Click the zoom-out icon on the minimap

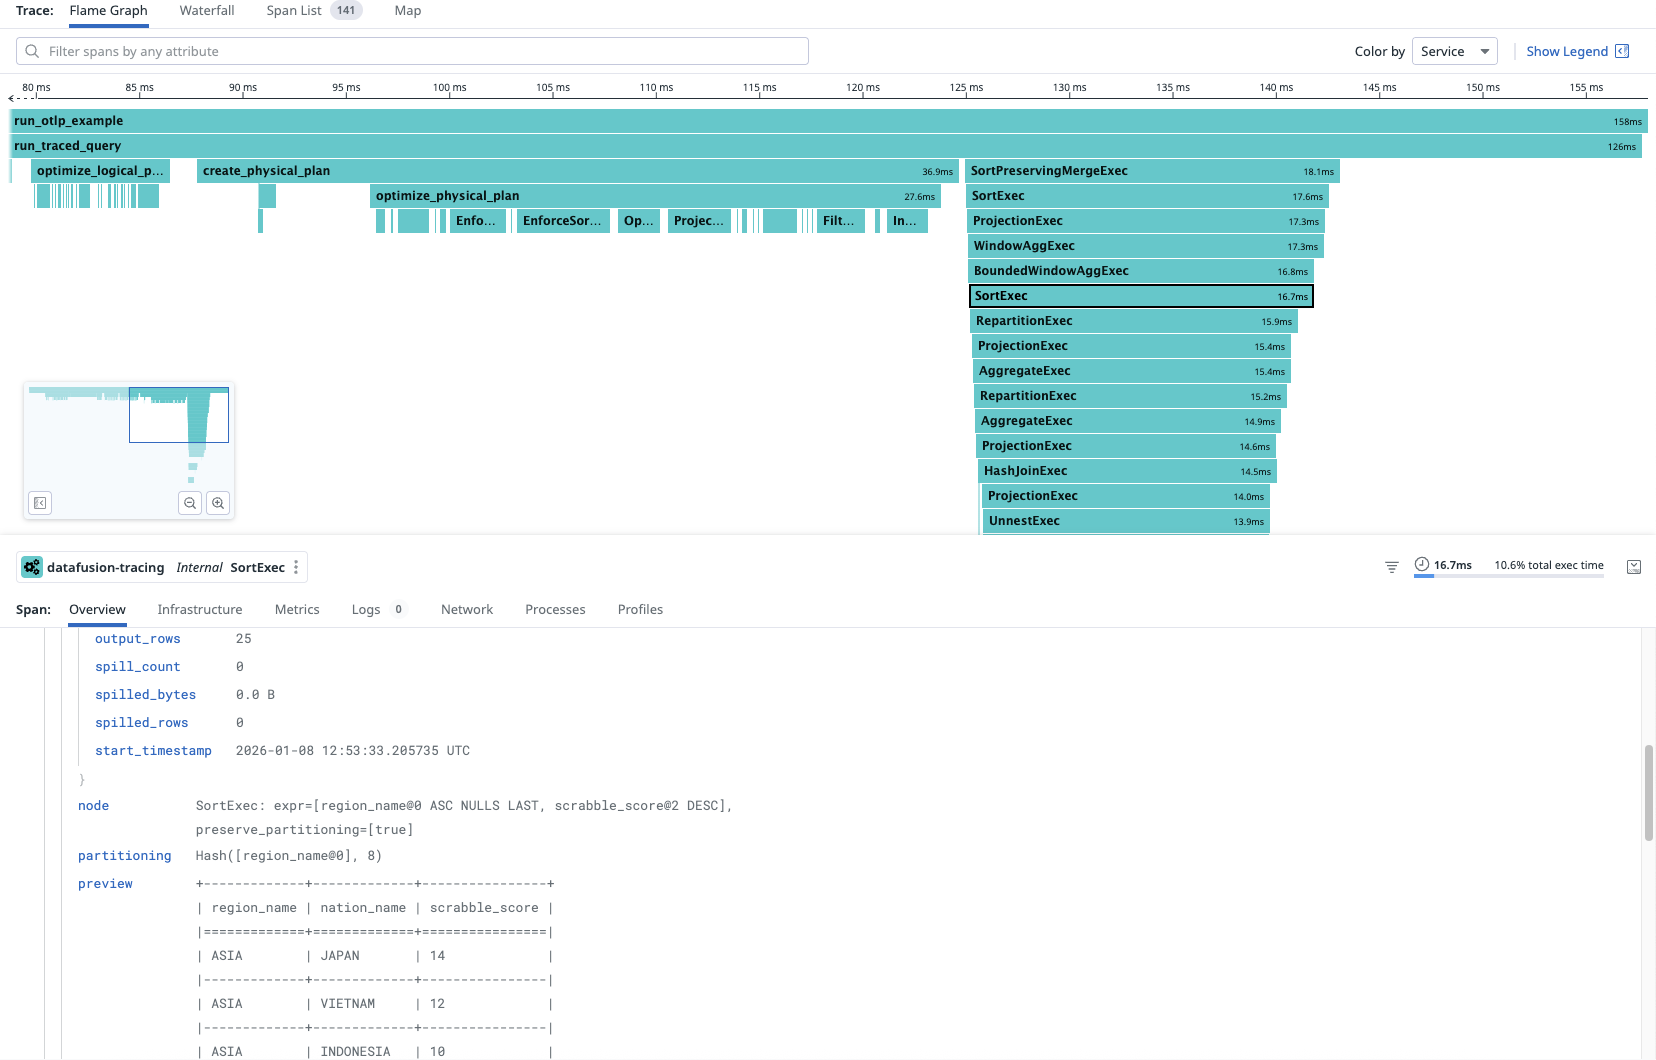(x=190, y=503)
